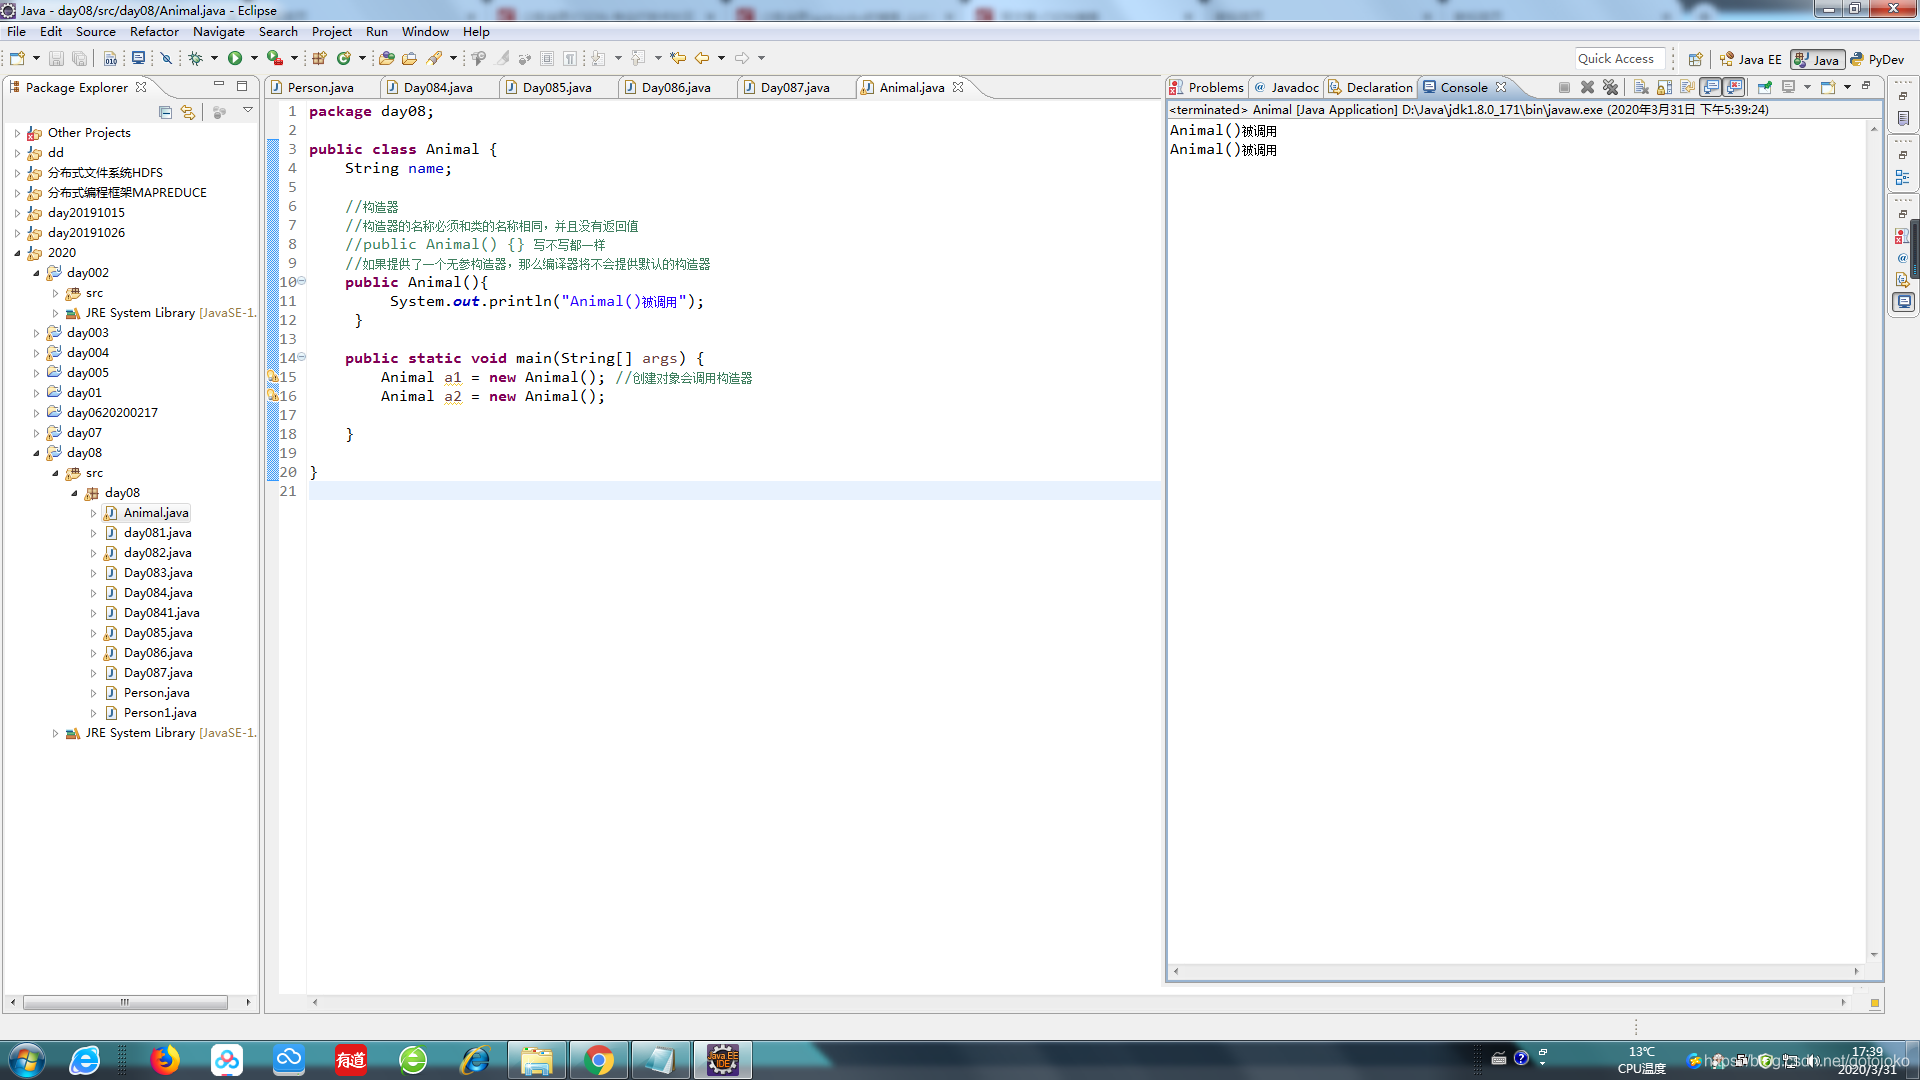Click Link with Editor in Package Explorer
This screenshot has height=1080, width=1920.
click(187, 112)
